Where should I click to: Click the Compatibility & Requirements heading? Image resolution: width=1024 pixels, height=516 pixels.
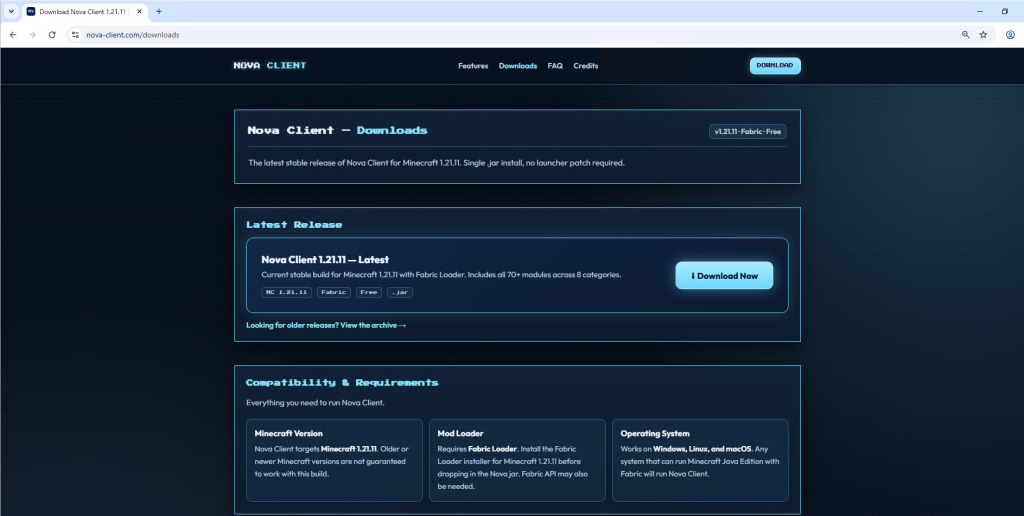coord(342,382)
